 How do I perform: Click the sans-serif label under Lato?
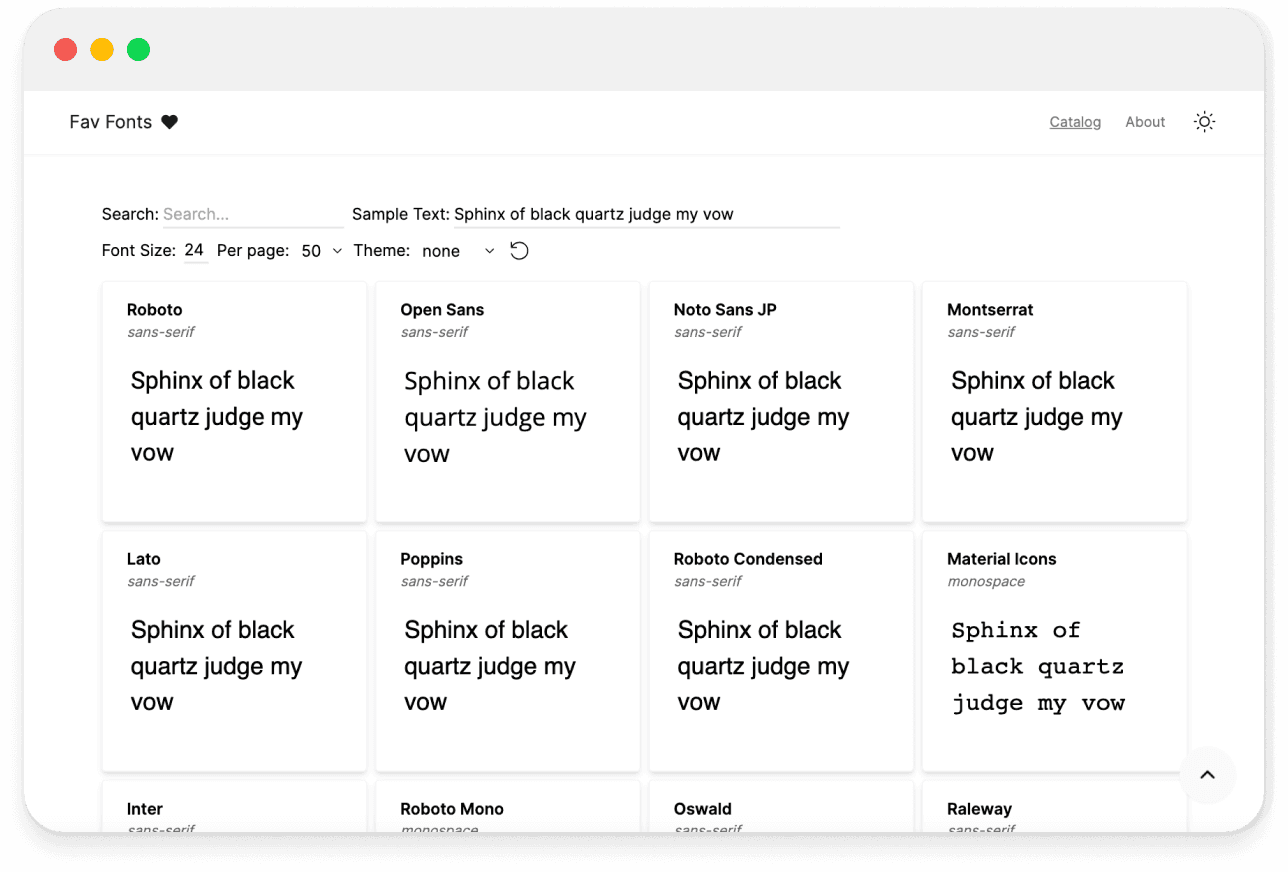click(x=161, y=581)
